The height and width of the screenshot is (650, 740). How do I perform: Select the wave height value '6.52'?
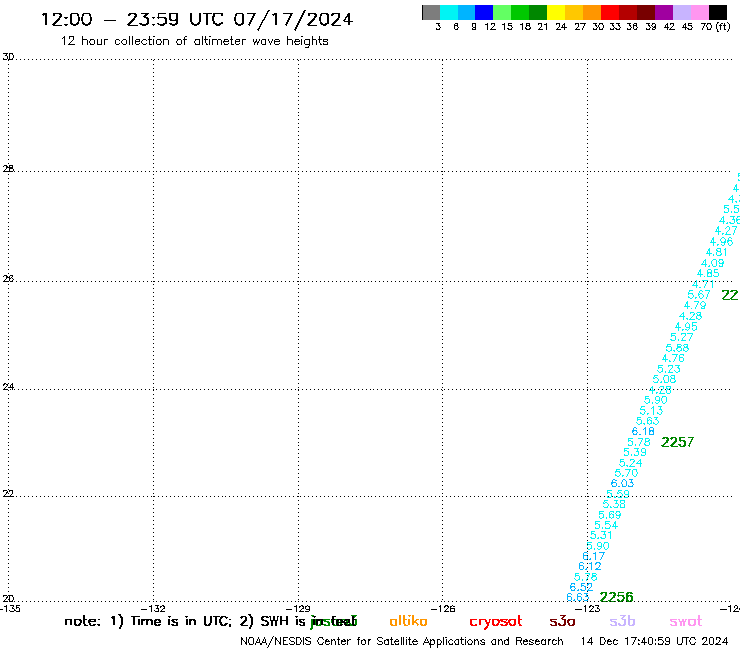click(581, 587)
